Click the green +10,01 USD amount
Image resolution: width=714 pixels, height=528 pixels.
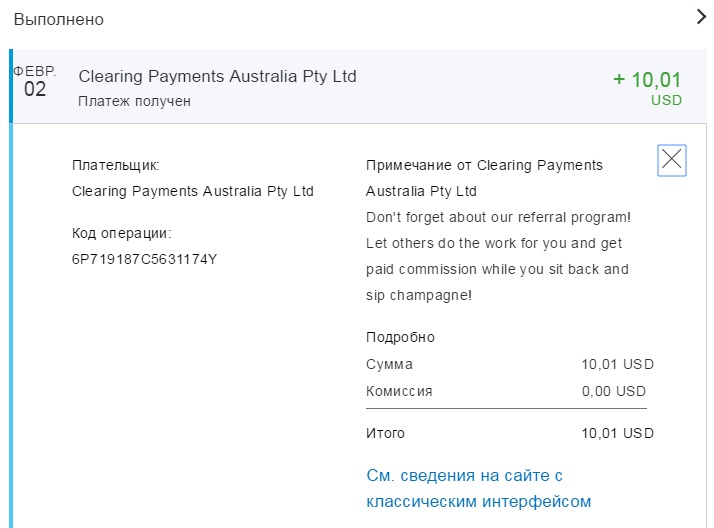(647, 80)
